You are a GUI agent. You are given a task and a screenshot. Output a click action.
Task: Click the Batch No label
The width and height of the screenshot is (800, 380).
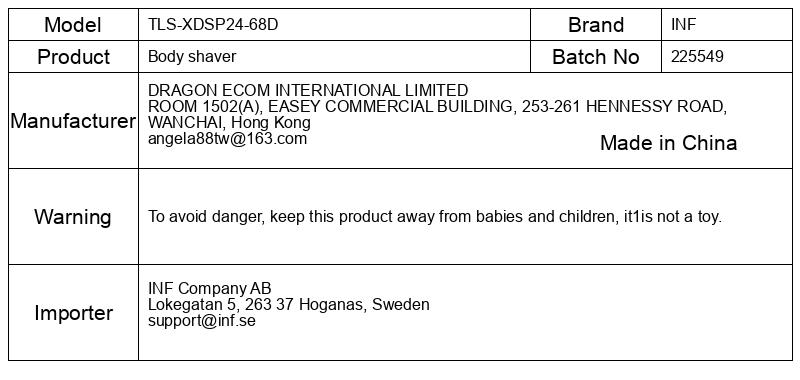(596, 57)
